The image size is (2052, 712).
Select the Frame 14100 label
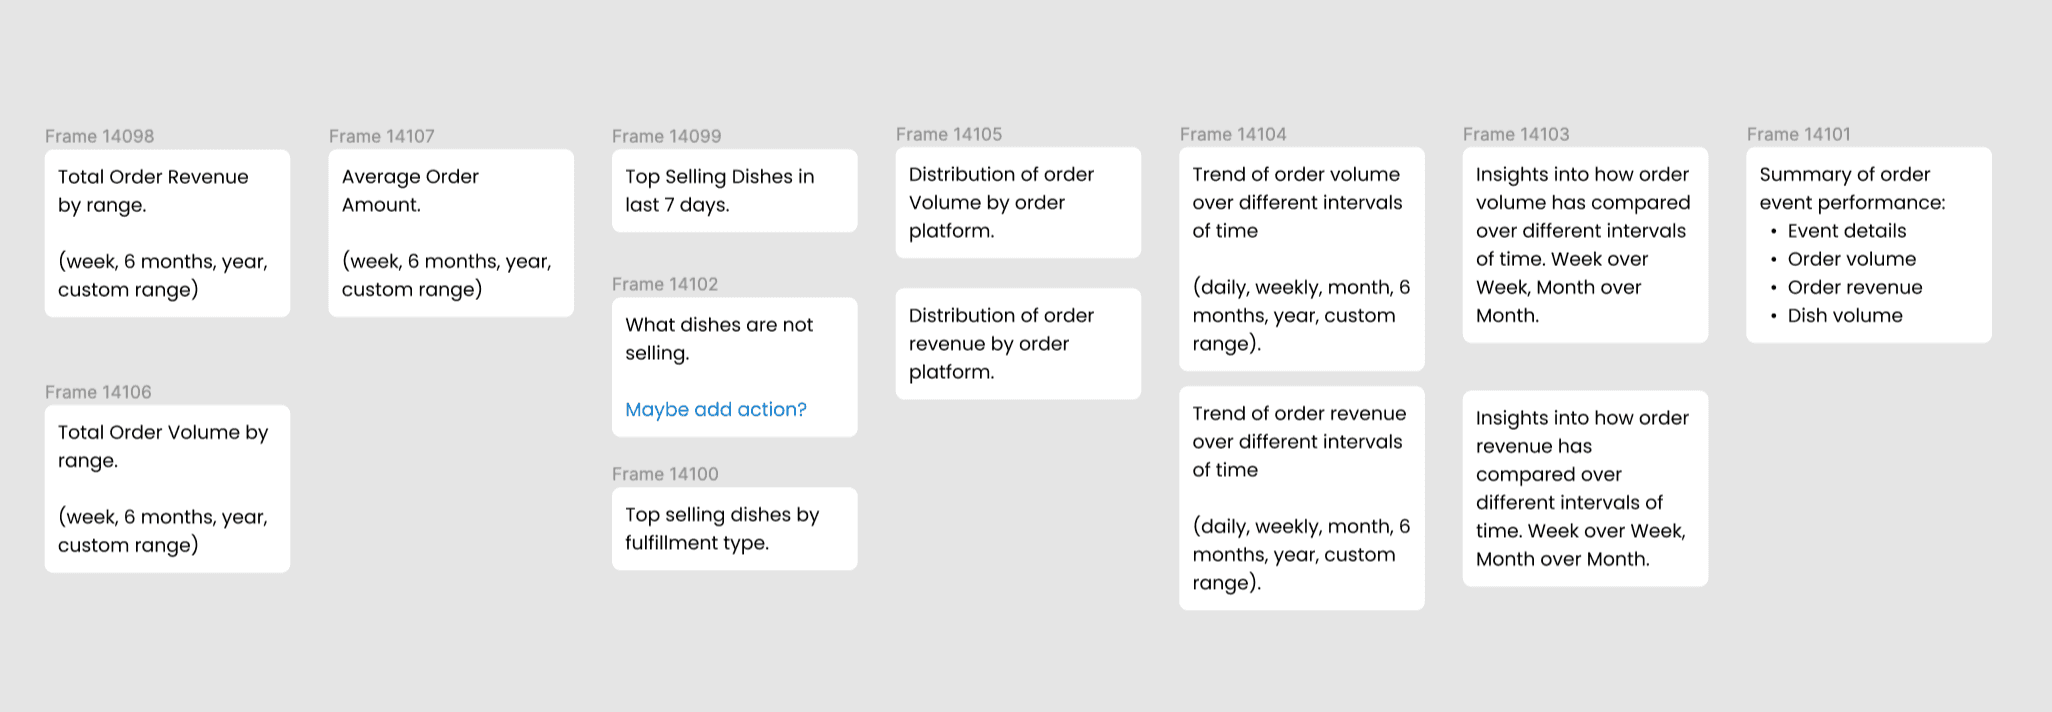[664, 474]
